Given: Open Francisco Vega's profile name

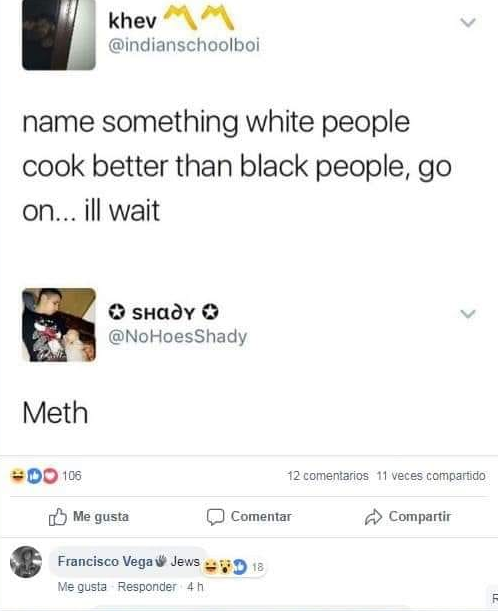Looking at the screenshot, I should click(105, 561).
